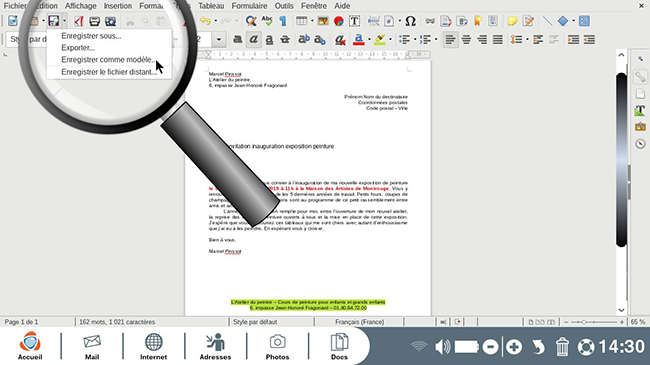Toggle justified alignment button

pos(497,39)
